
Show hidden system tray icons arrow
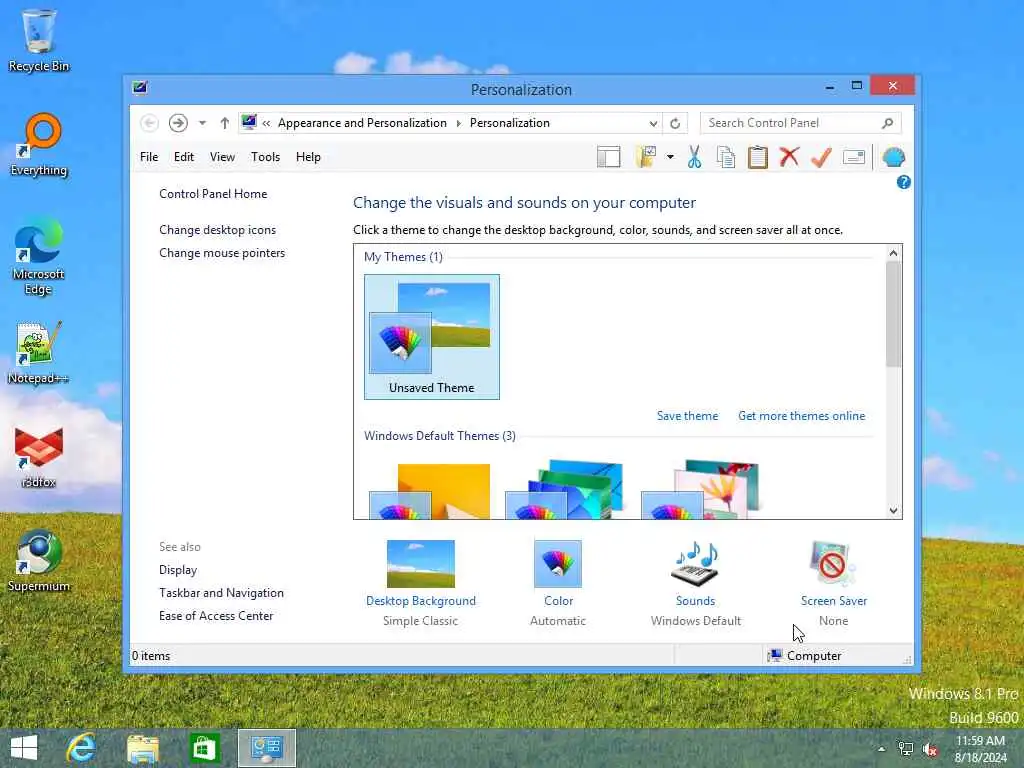click(x=881, y=749)
